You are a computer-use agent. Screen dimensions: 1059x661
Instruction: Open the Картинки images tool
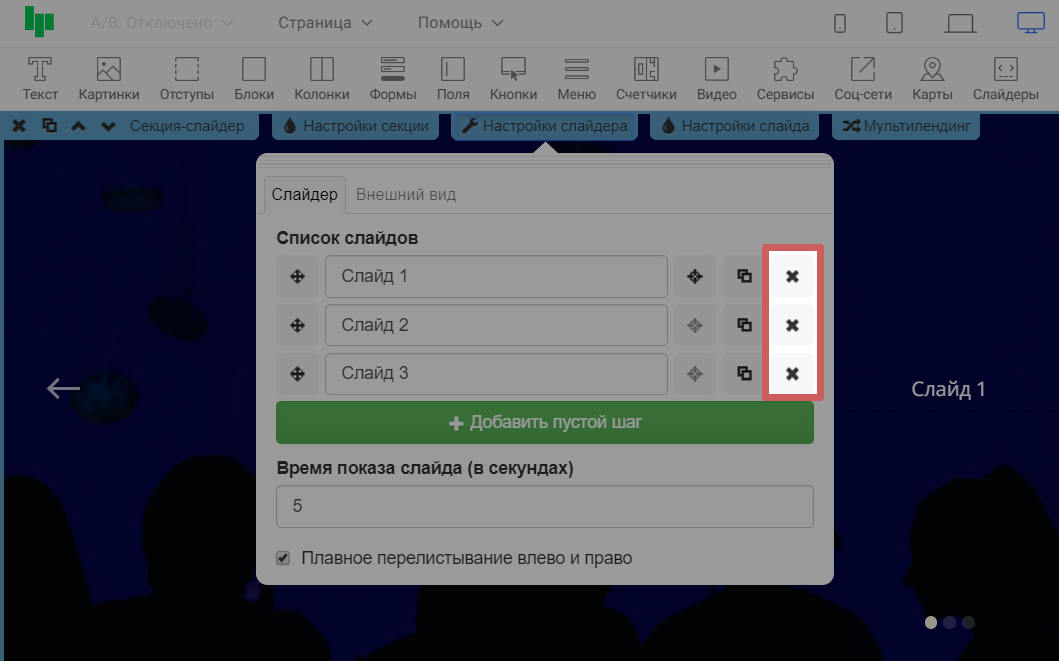tap(108, 78)
